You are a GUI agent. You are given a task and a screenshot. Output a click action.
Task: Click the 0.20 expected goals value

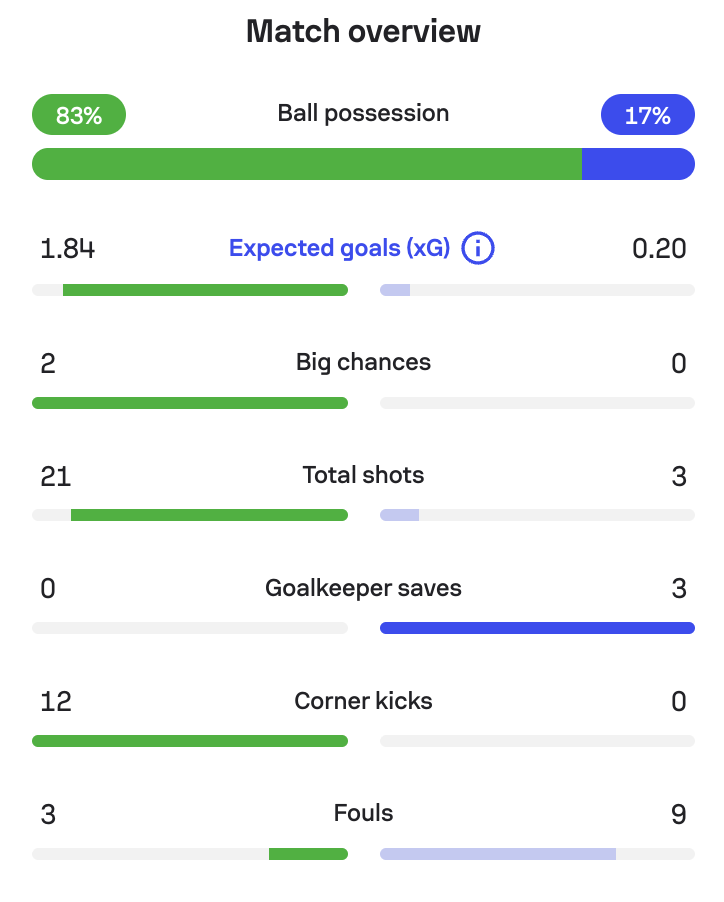(x=659, y=248)
